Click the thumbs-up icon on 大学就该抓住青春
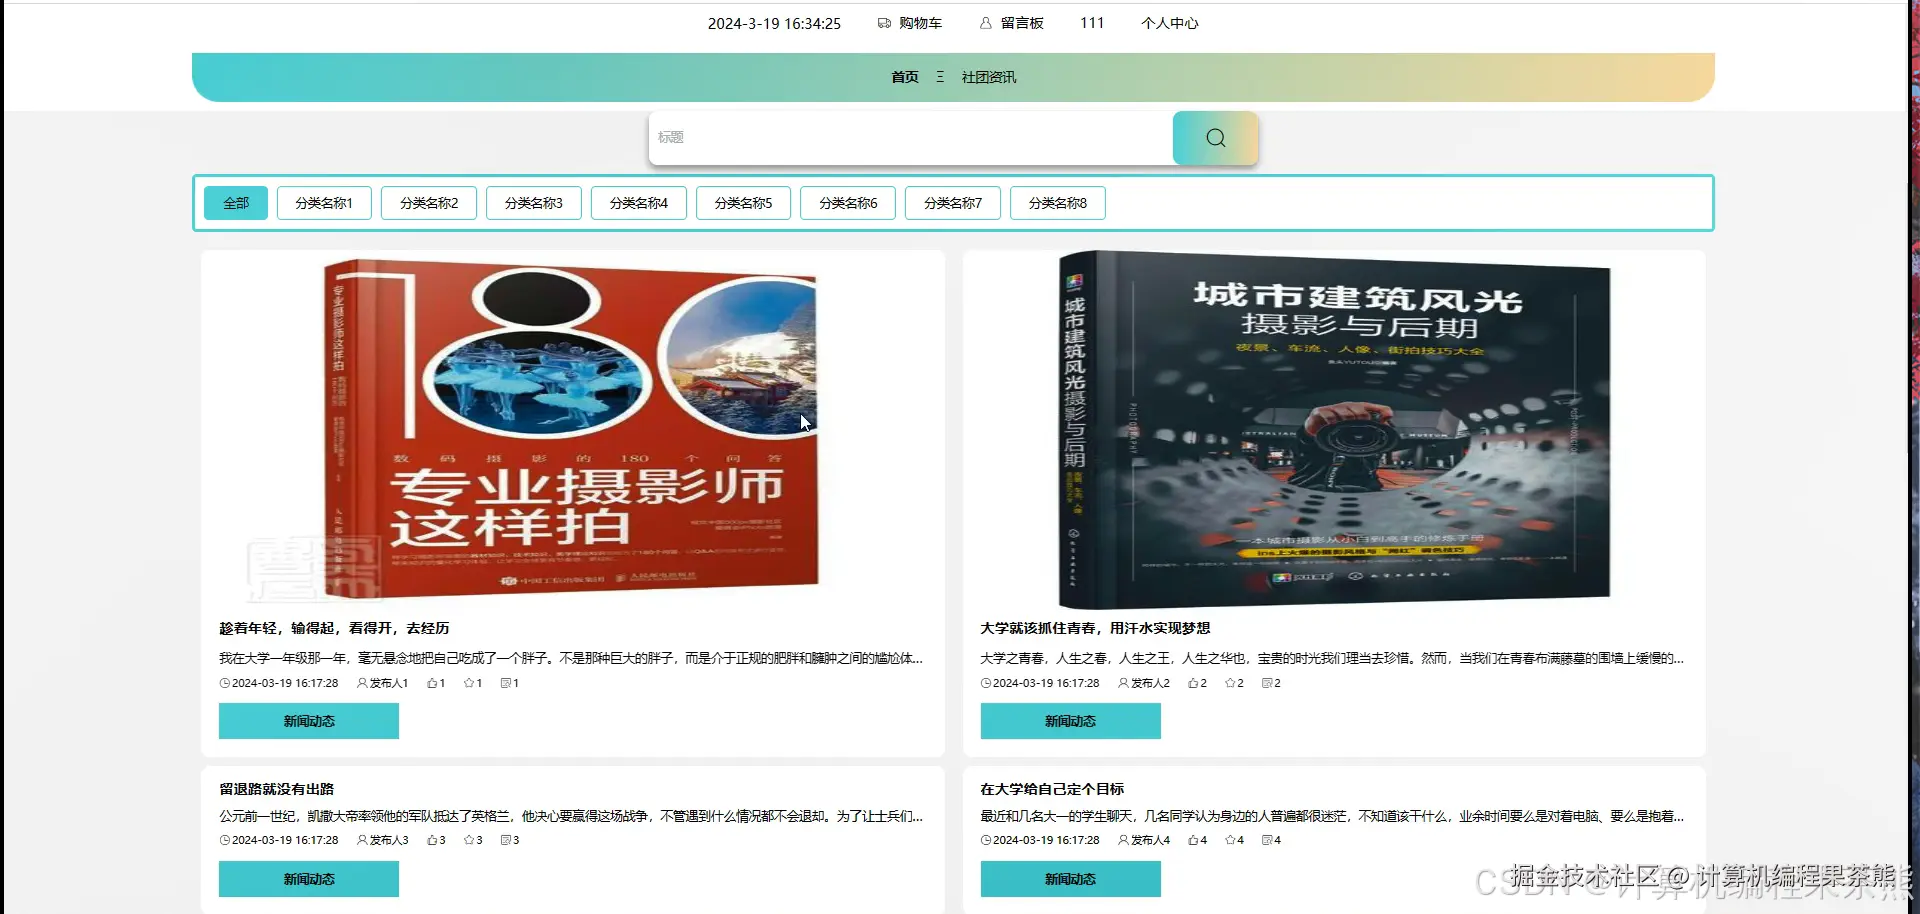The width and height of the screenshot is (1920, 914). point(1192,683)
